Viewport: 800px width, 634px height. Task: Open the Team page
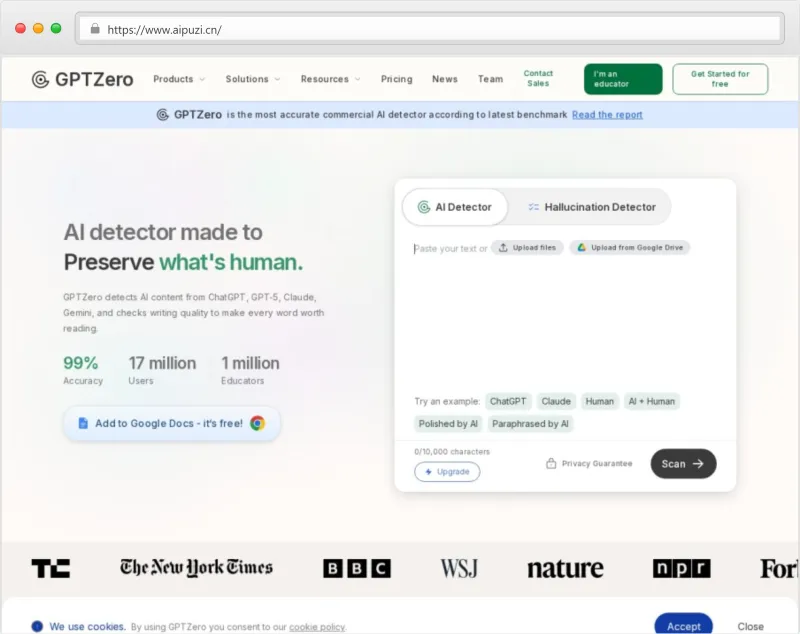point(490,79)
